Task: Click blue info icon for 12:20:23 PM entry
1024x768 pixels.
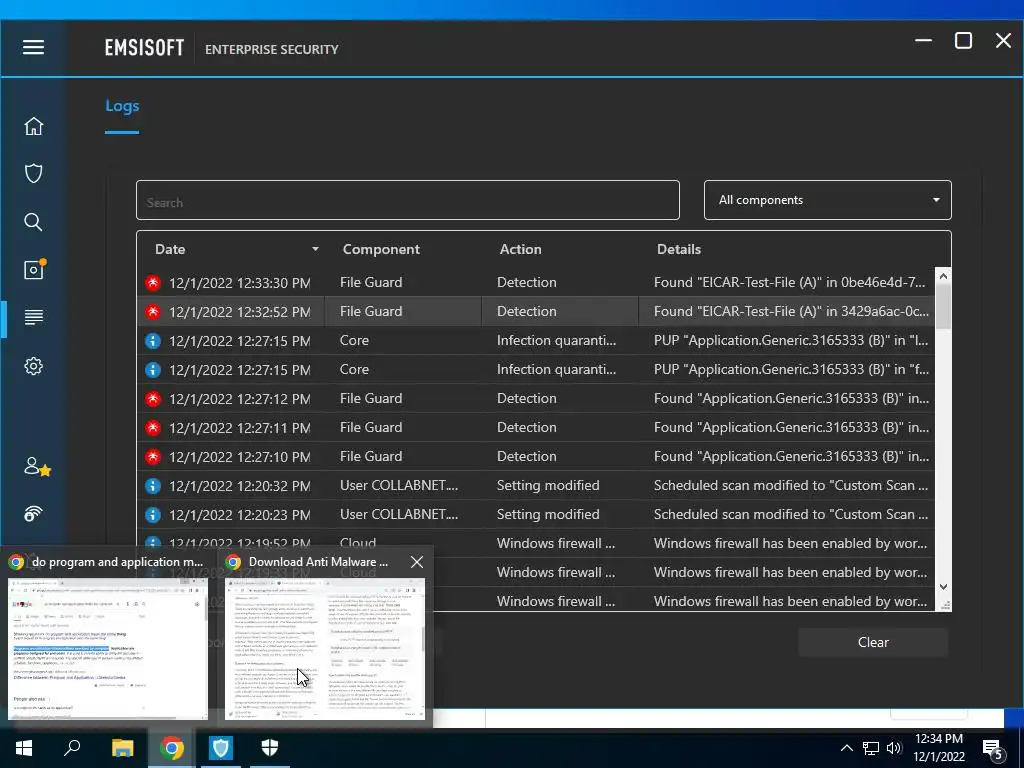Action: click(153, 515)
